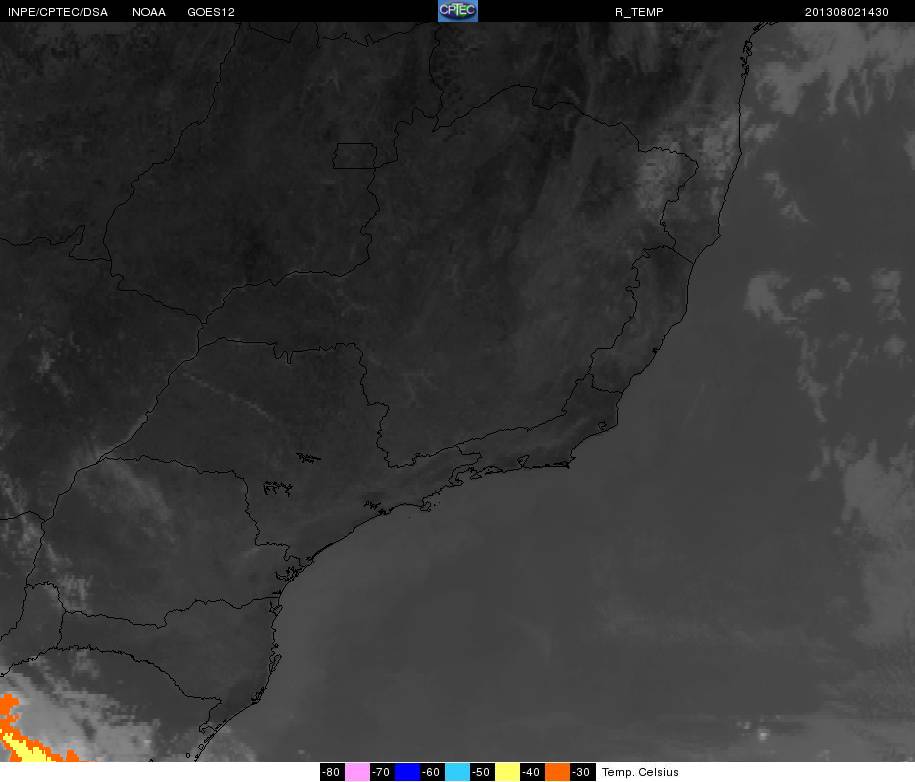Screen dimensions: 915x782
Task: Click the -60 legend value
Action: (x=432, y=771)
